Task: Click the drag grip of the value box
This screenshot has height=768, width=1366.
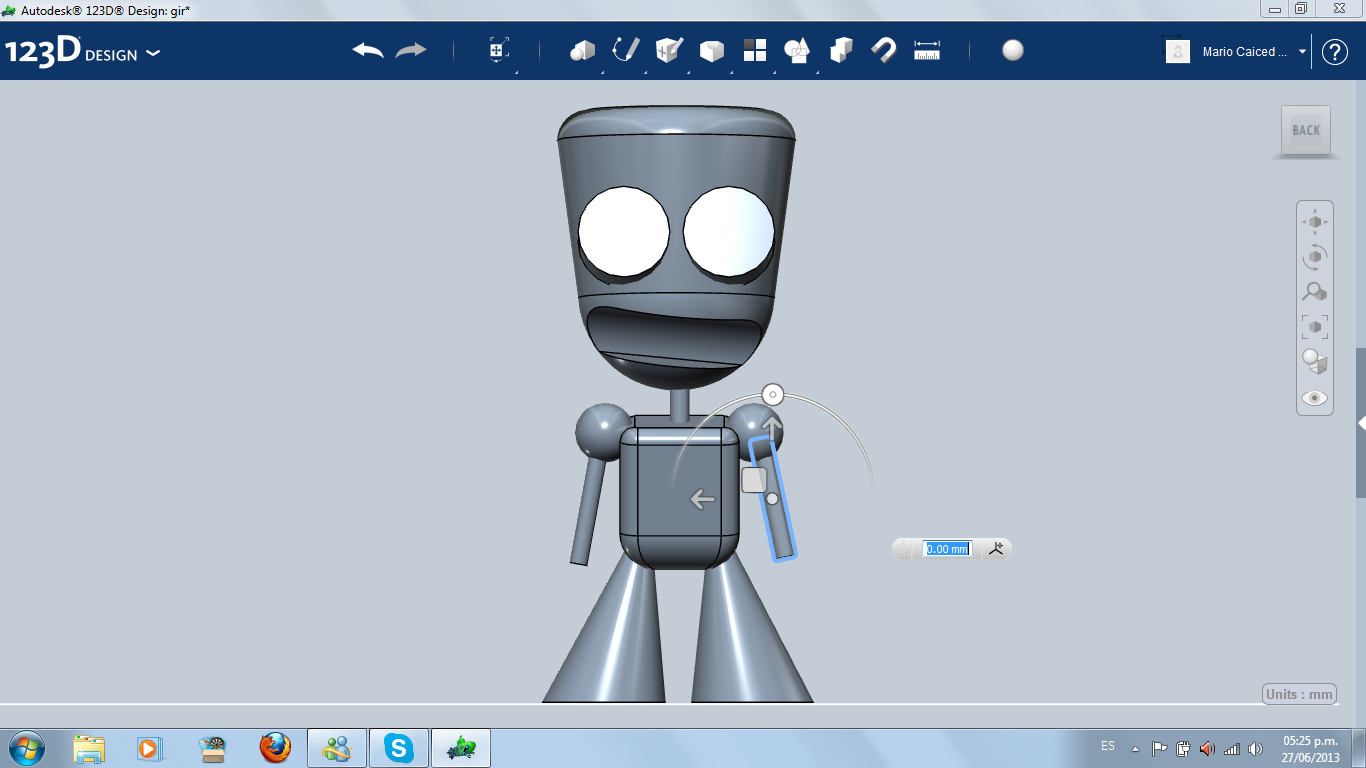Action: pyautogui.click(x=905, y=548)
